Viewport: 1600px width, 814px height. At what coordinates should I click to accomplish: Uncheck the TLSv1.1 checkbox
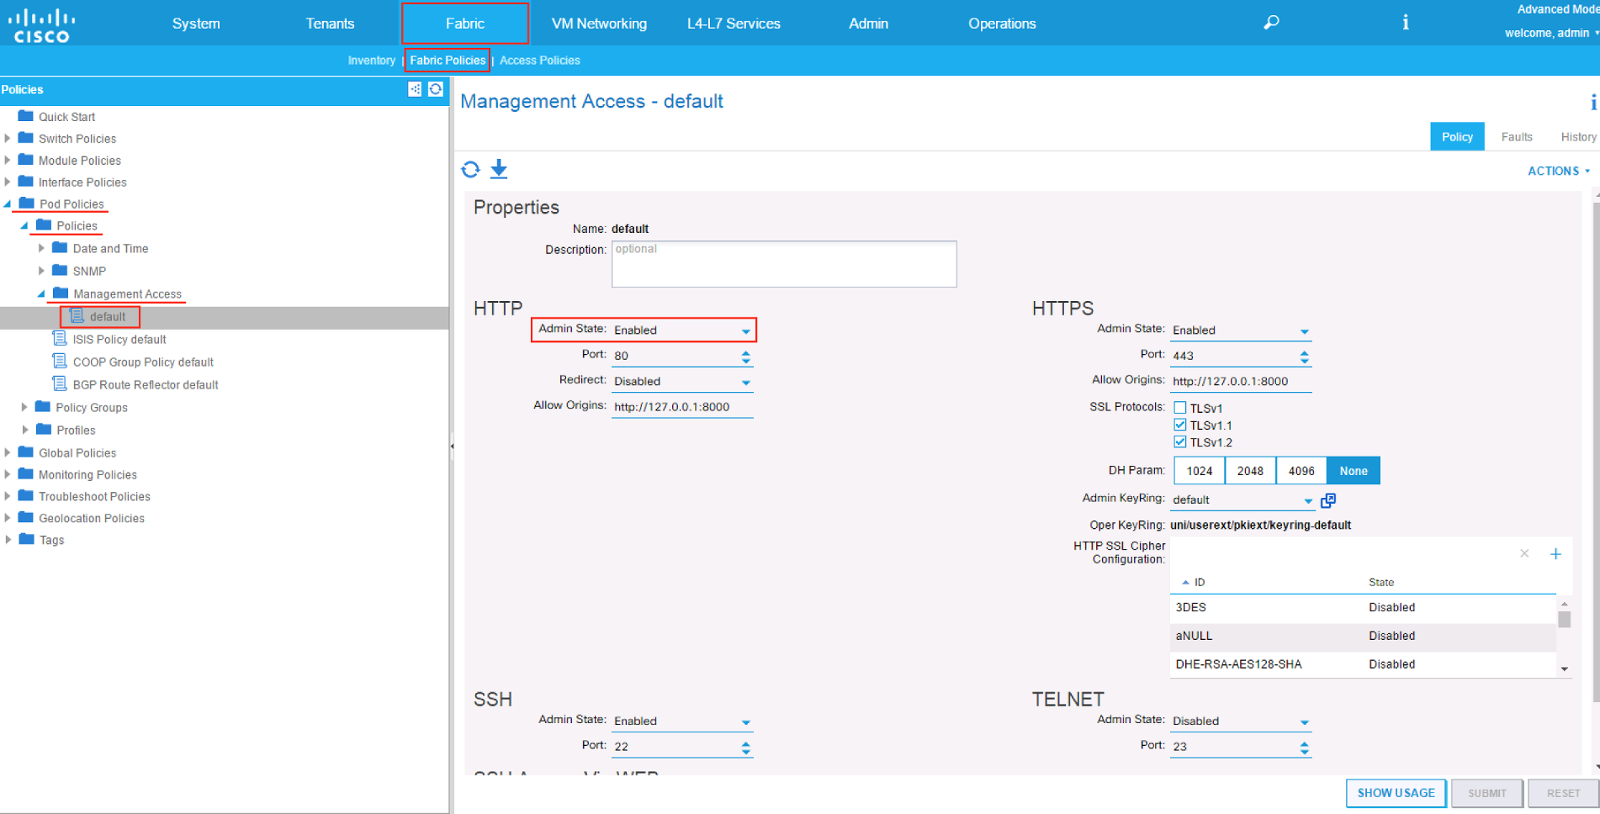(x=1180, y=425)
